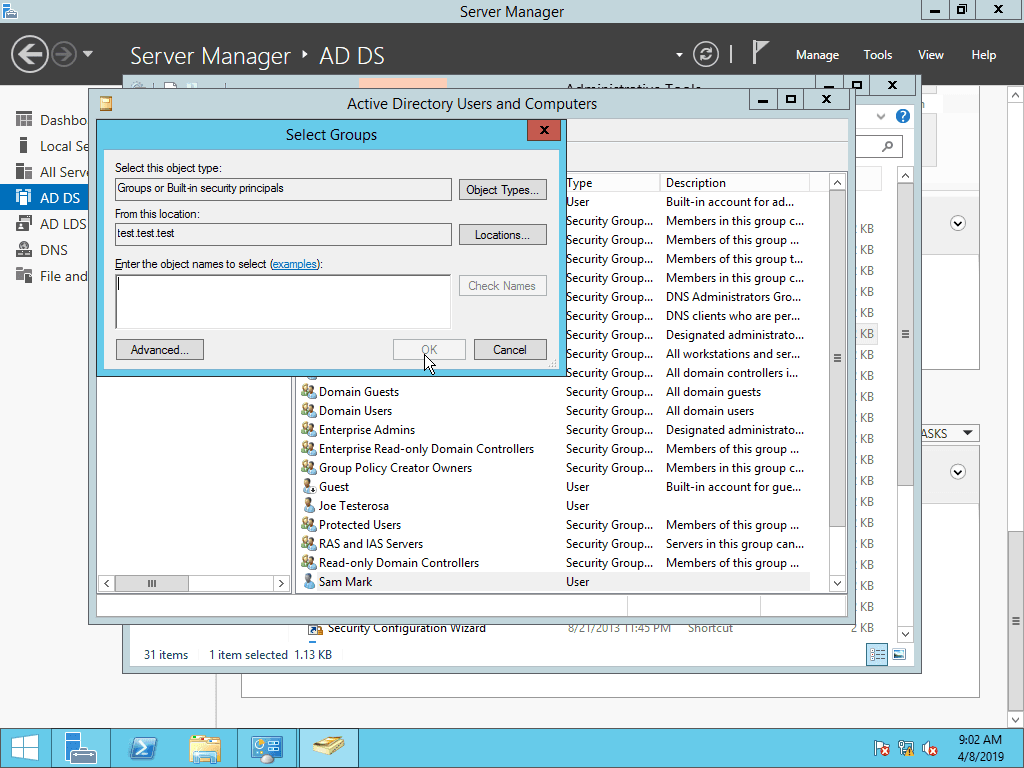Click the Joe Testerosa user icon
The width and height of the screenshot is (1024, 768).
309,505
